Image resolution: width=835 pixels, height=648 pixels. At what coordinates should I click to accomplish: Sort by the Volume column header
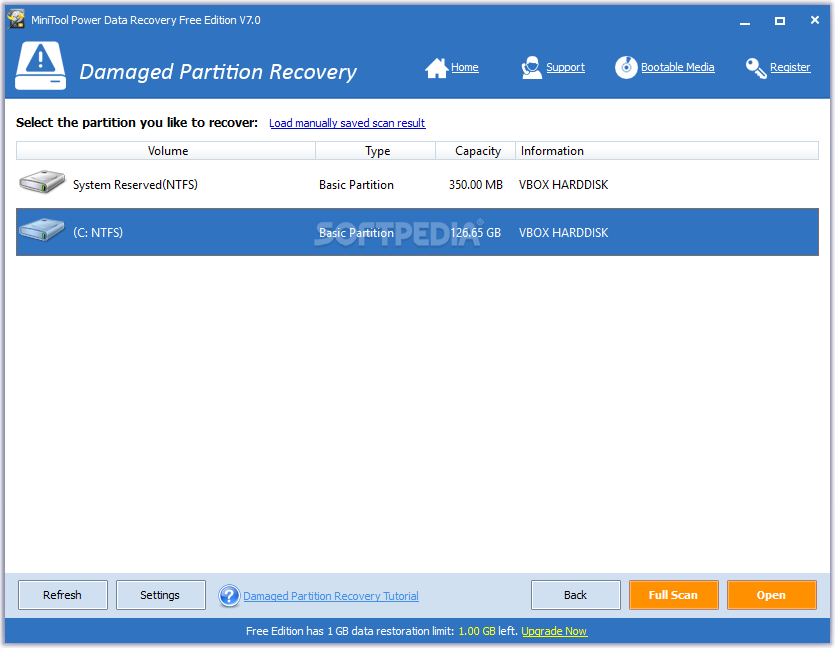(166, 151)
